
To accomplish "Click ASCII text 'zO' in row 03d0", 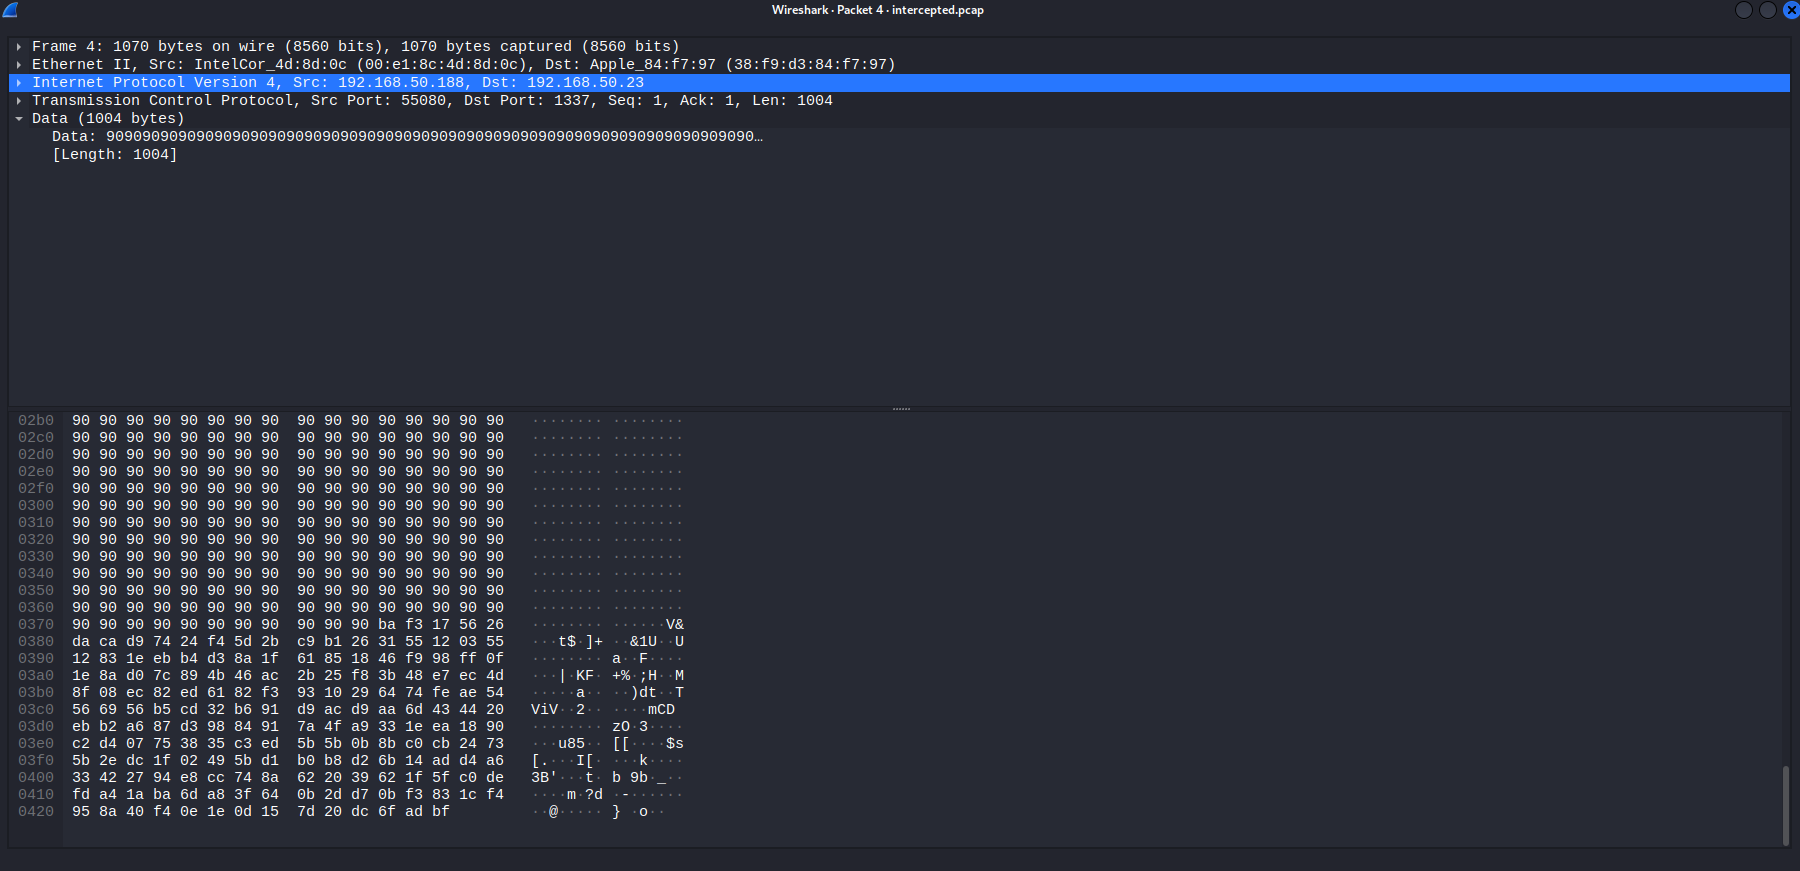I will tap(621, 727).
